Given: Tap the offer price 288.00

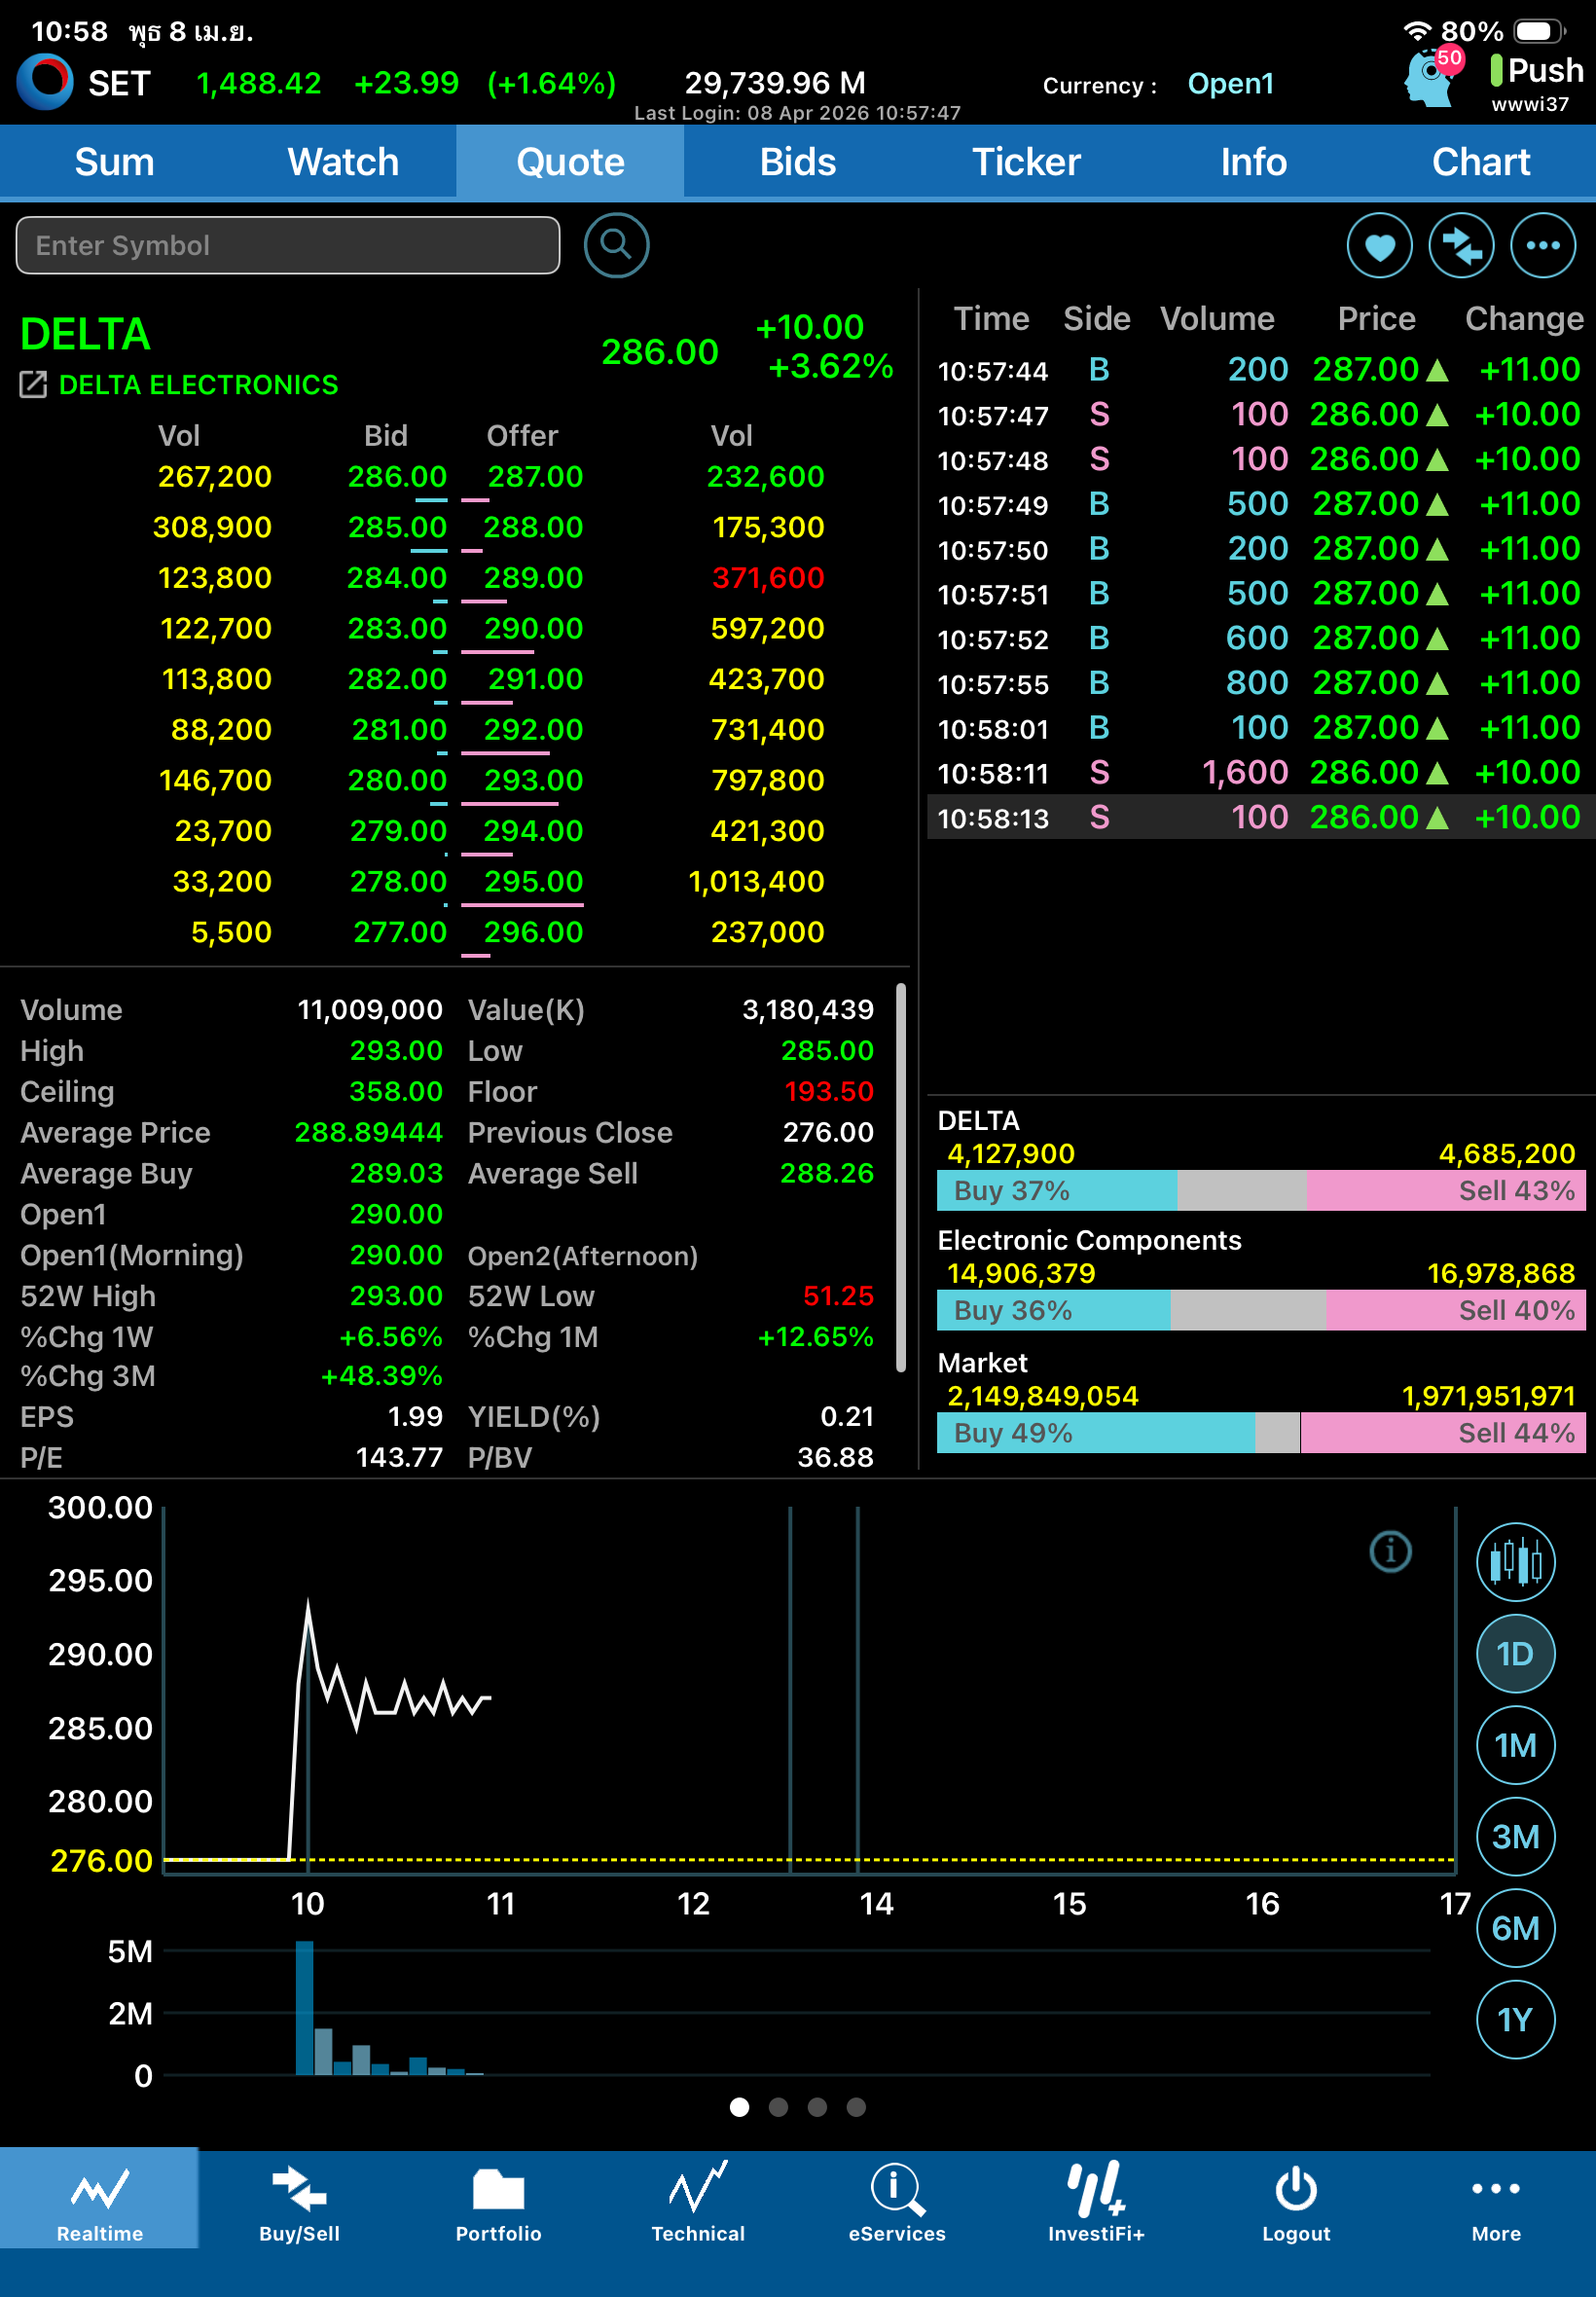Looking at the screenshot, I should (533, 527).
